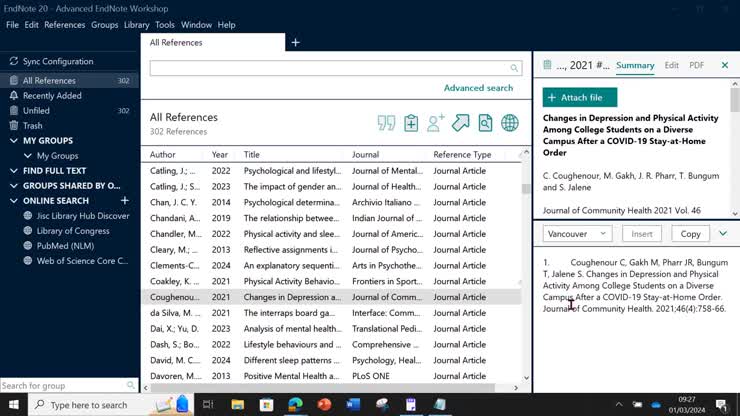Open the References menu

coord(64,25)
